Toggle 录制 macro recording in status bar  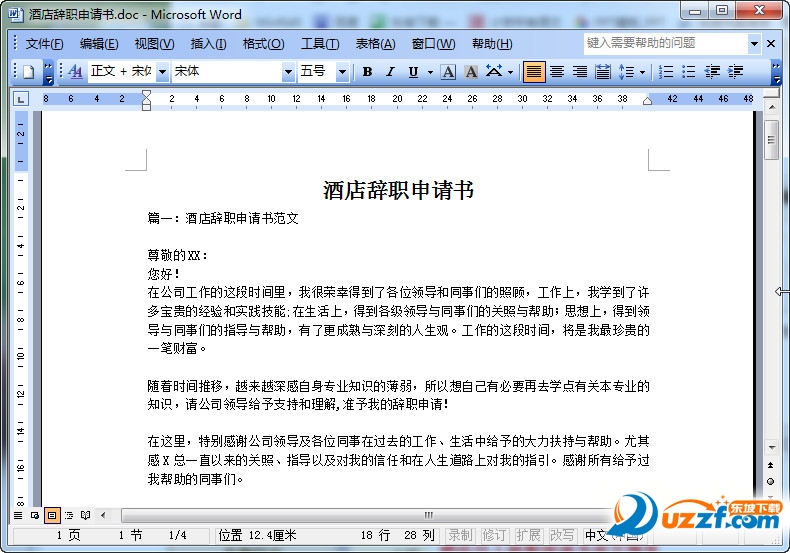click(x=460, y=535)
